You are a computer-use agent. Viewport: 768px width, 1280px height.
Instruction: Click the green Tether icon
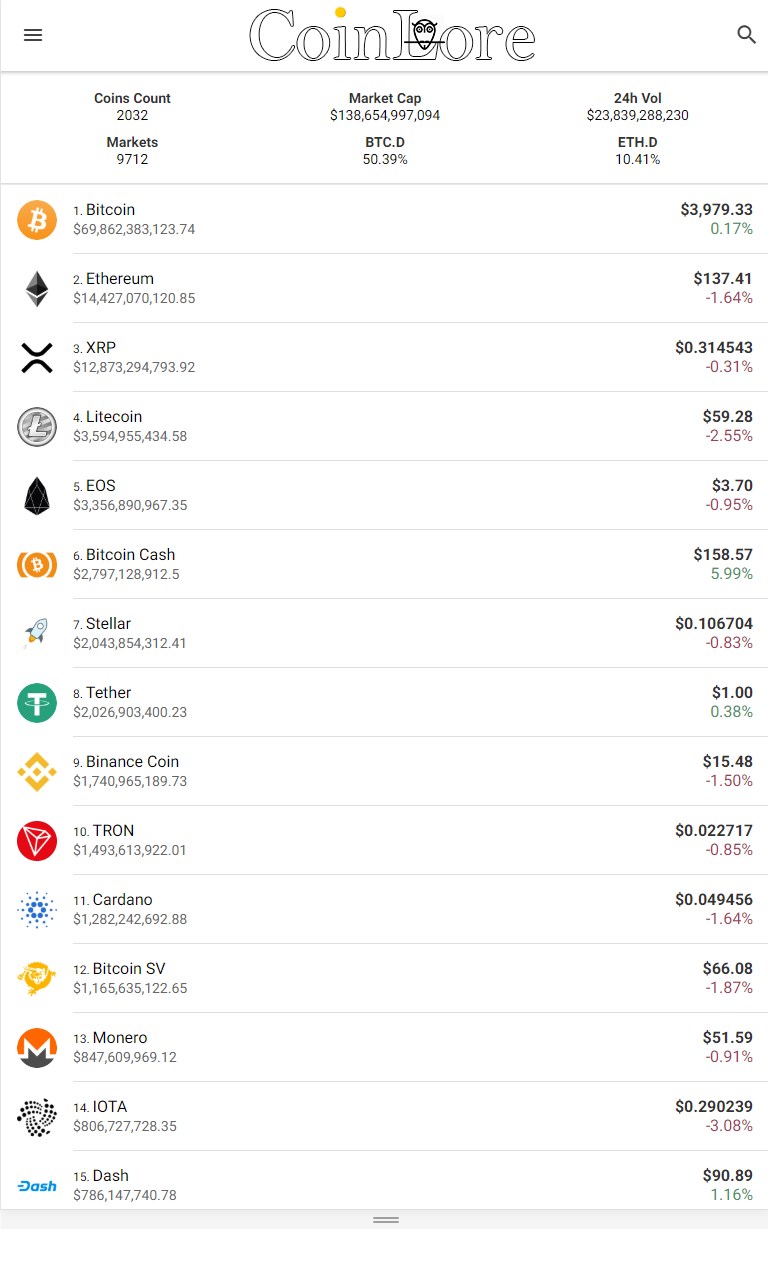37,703
